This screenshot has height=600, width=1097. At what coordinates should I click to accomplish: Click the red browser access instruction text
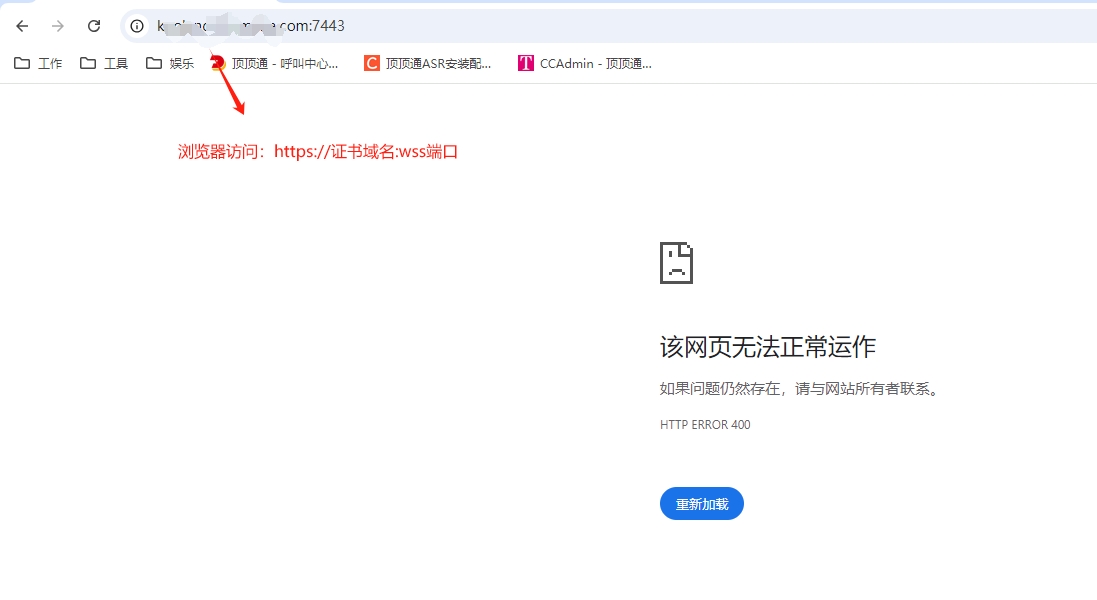point(318,151)
